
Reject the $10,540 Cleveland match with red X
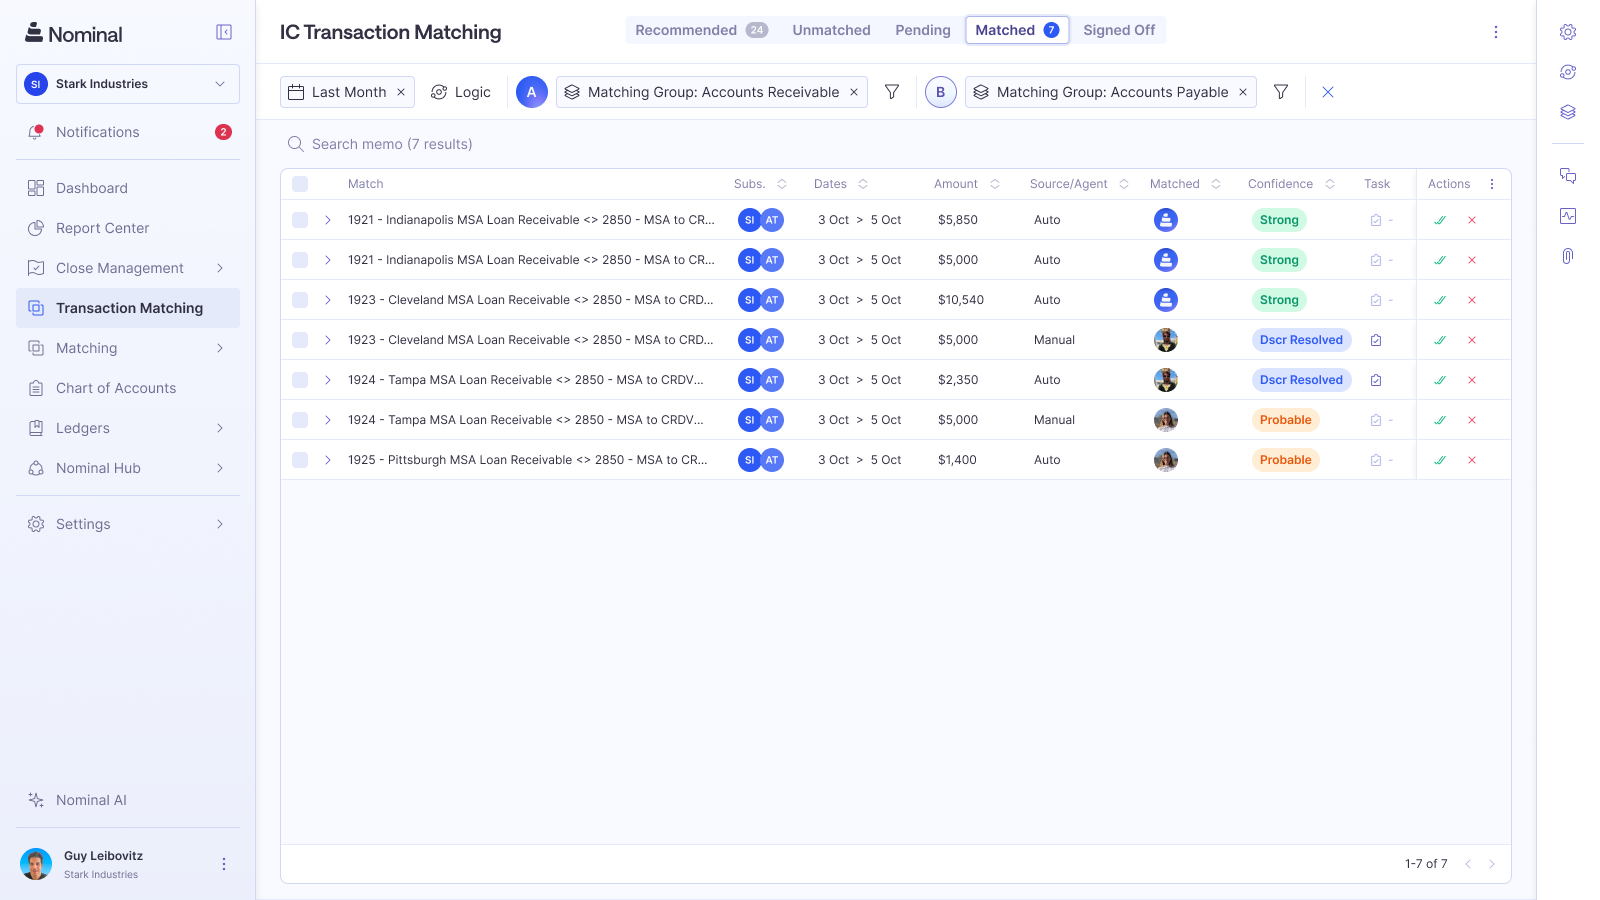coord(1472,299)
